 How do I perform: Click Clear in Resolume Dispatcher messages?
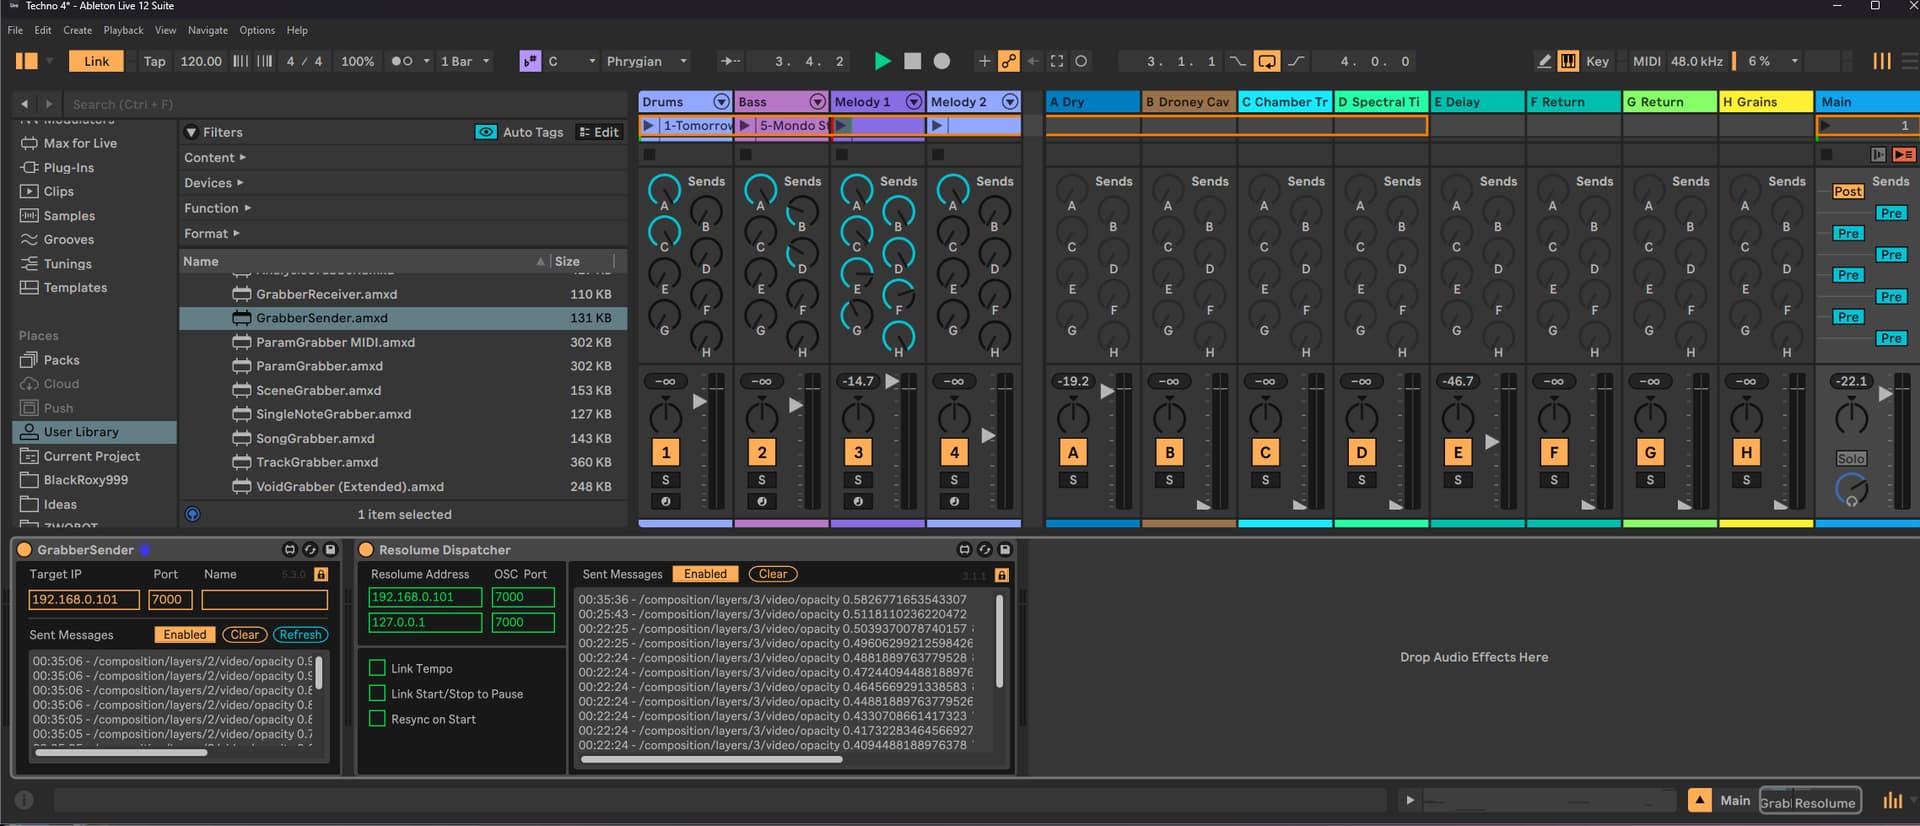773,574
